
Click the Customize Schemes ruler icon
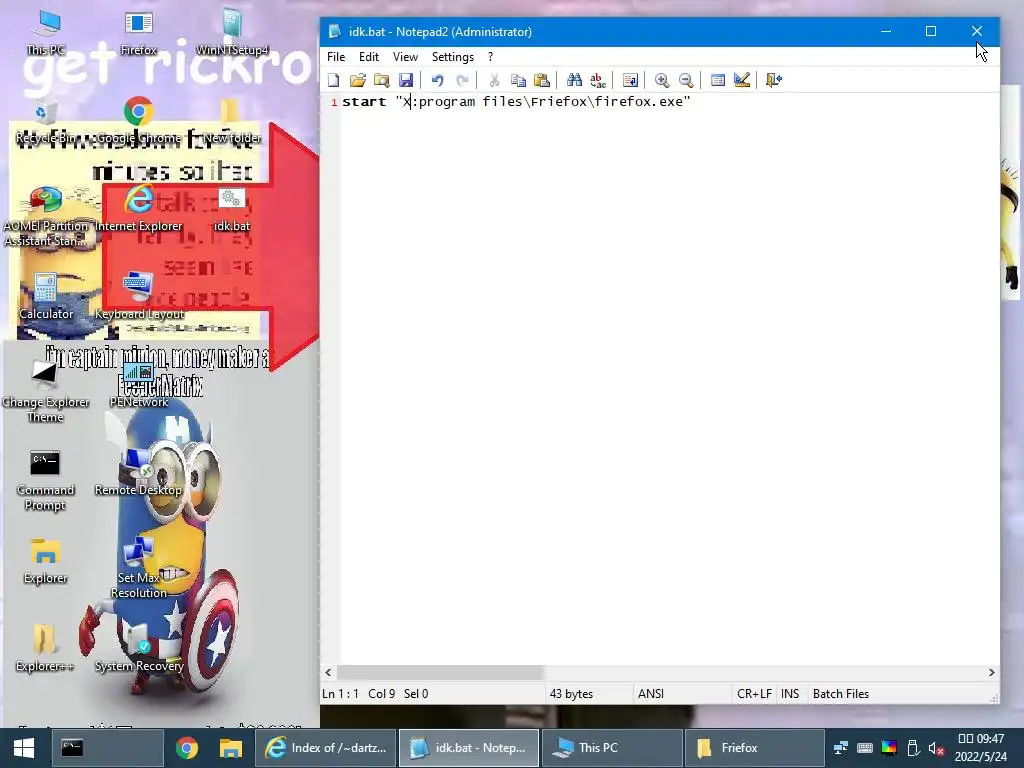click(x=742, y=80)
